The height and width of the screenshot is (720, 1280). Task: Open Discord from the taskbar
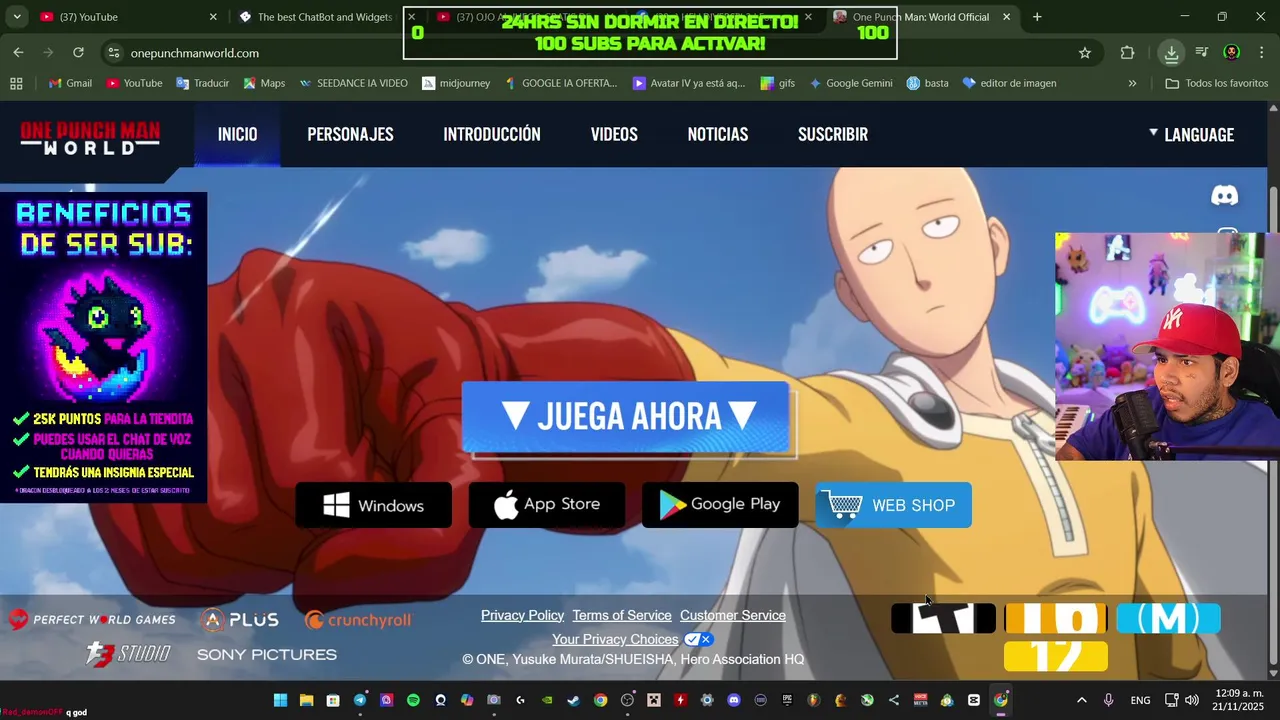pos(734,700)
